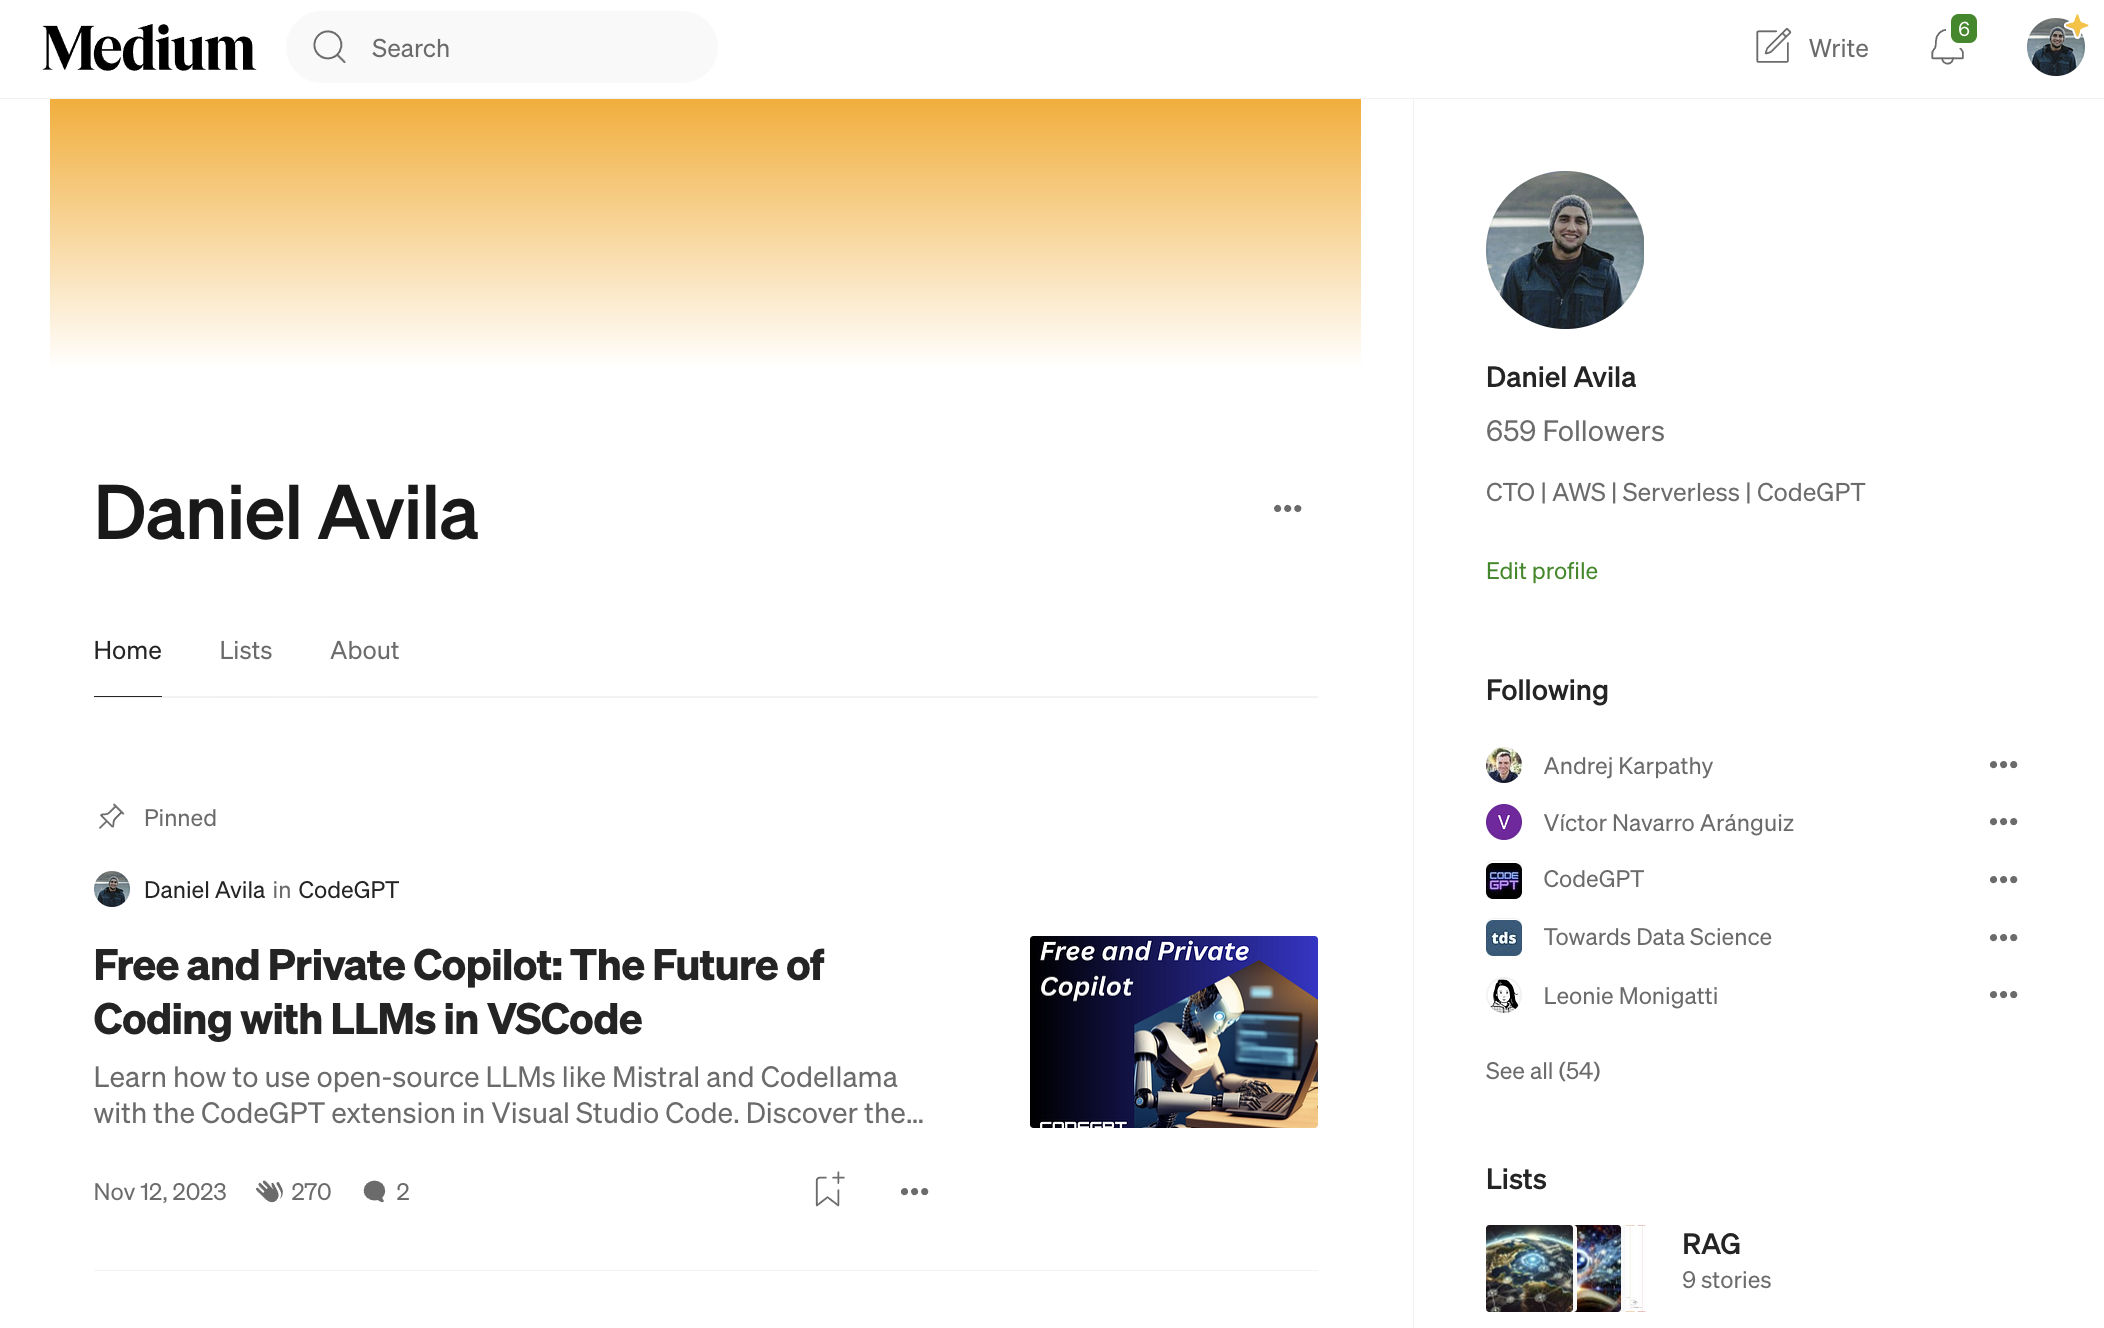Open the Medium logo home link
Image resolution: width=2104 pixels, height=1328 pixels.
148,48
